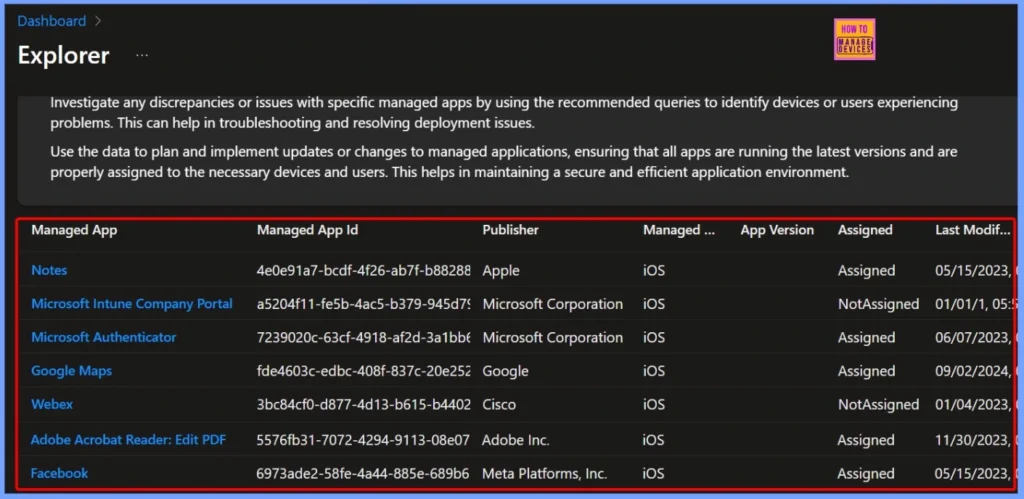This screenshot has width=1024, height=499.
Task: Click the breadcrumb chevron after Dashboard
Action: click(98, 21)
